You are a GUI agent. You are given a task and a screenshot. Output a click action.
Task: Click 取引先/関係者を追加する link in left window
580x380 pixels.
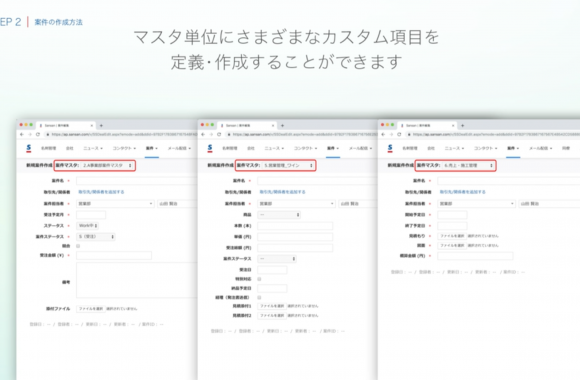pos(101,192)
